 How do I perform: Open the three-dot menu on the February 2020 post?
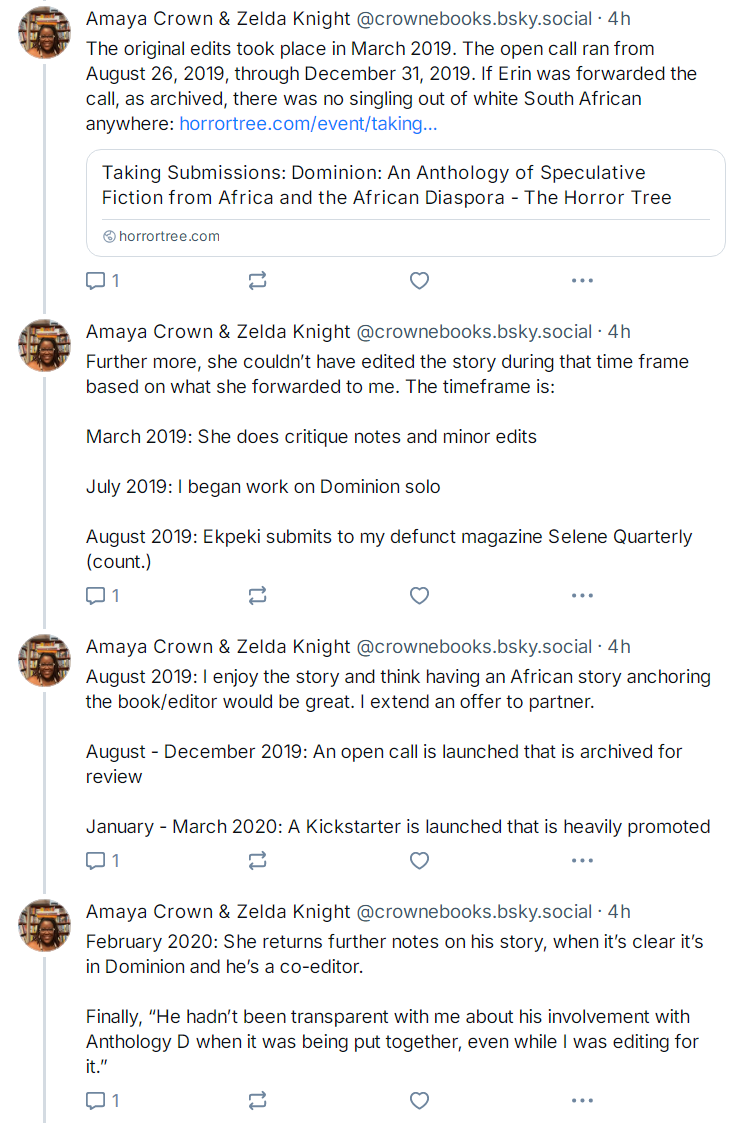pos(582,1100)
